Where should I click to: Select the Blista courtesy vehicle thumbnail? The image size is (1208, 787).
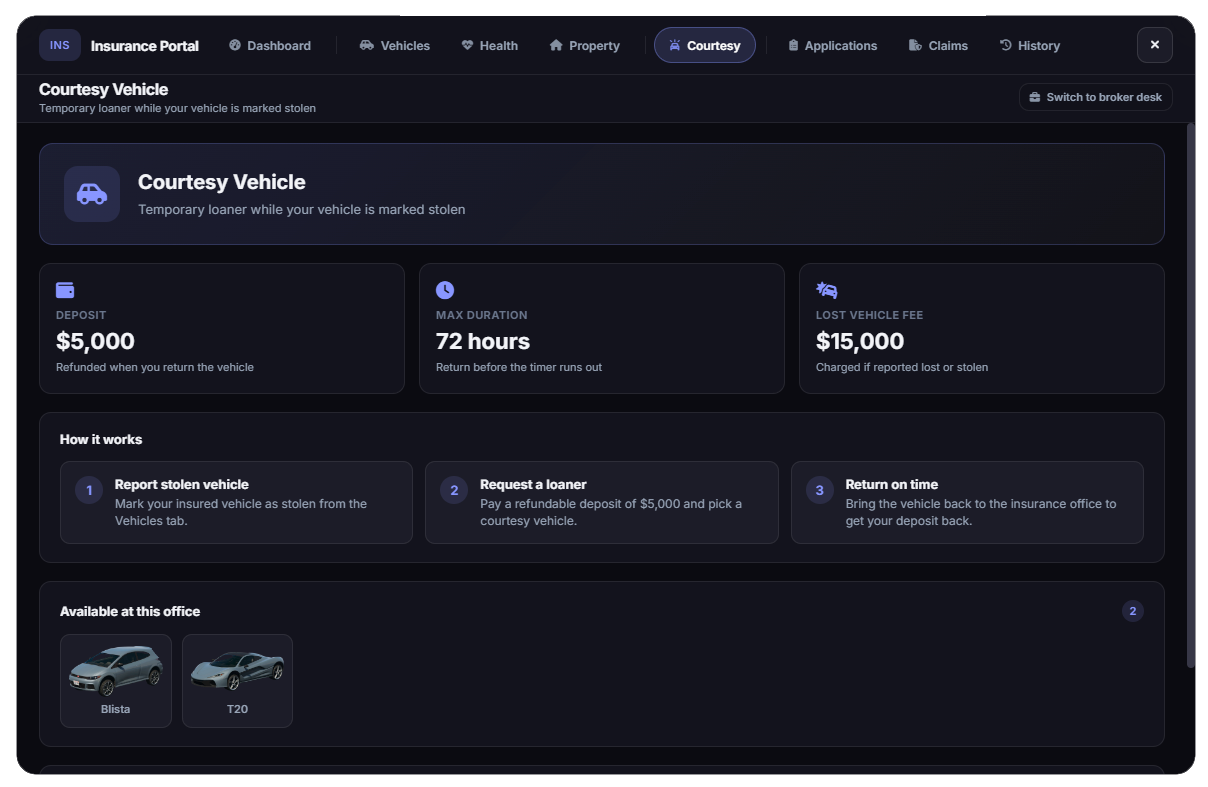[116, 681]
